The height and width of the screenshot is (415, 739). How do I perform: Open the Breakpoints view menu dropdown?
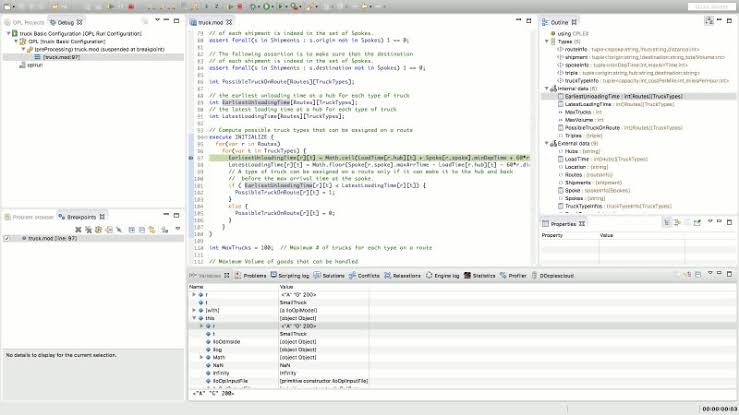(178, 229)
